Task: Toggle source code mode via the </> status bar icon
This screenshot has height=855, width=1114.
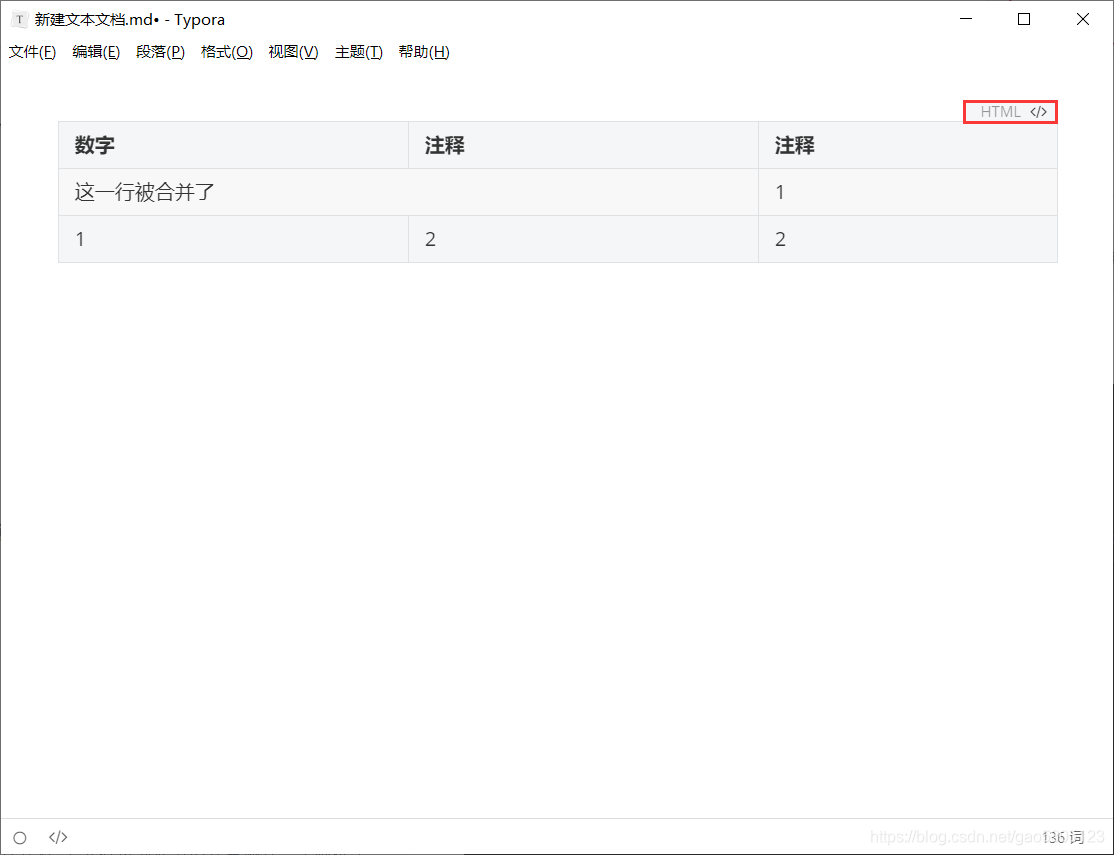Action: (x=57, y=837)
